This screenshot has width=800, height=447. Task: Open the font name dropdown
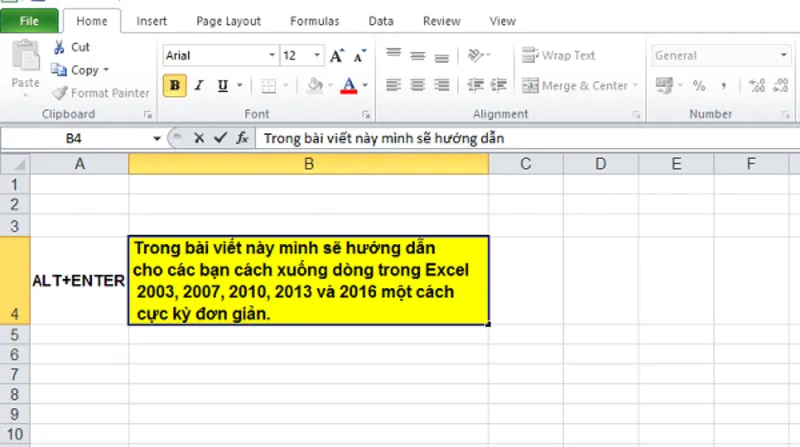click(272, 55)
